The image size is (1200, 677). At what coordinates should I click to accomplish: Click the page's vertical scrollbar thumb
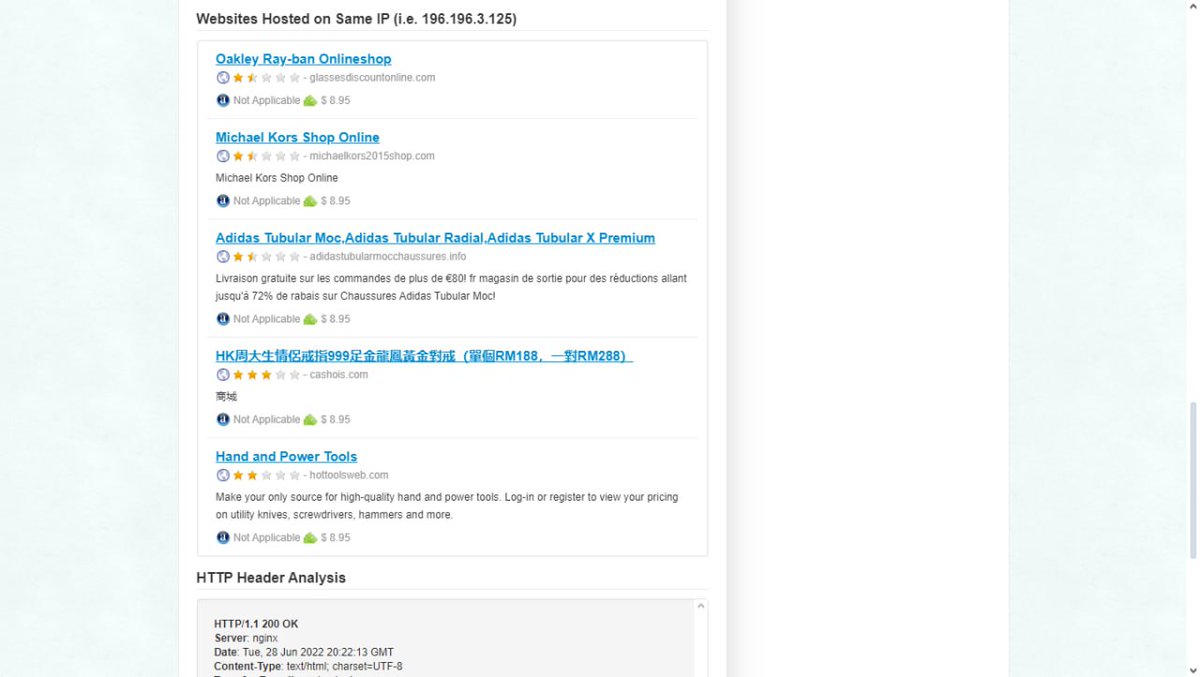(1192, 480)
